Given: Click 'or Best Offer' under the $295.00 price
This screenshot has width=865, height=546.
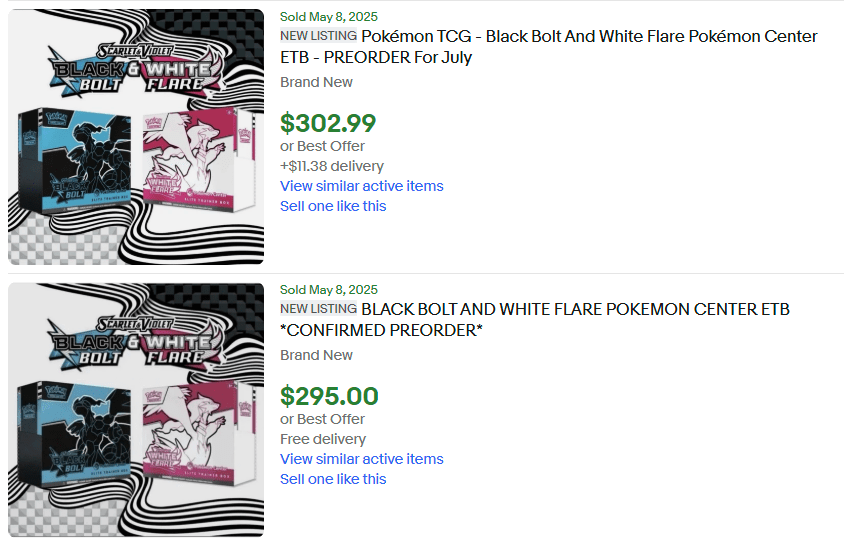Looking at the screenshot, I should pos(322,419).
